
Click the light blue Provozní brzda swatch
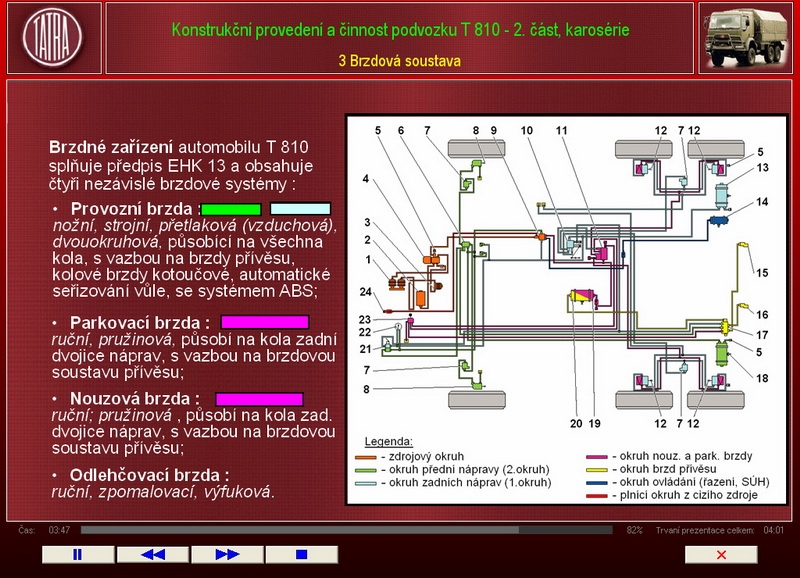coord(300,209)
